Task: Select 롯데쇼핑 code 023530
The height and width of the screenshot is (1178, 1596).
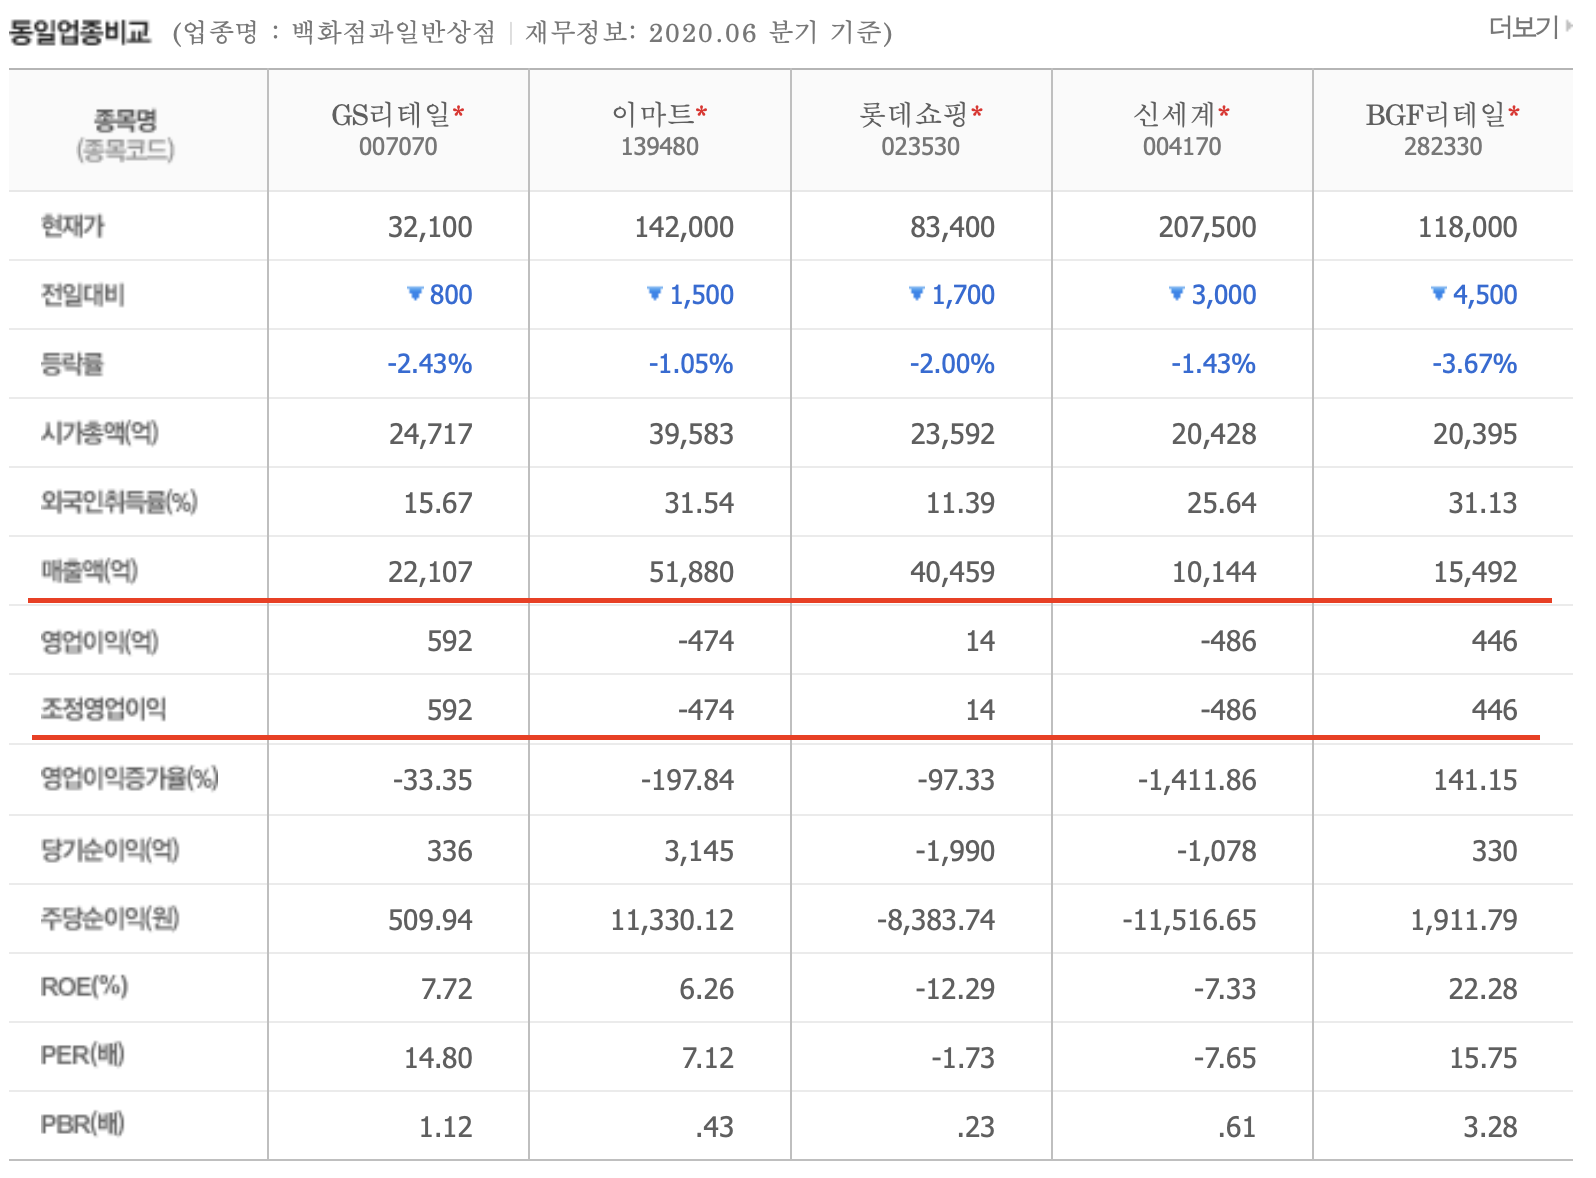Action: tap(920, 147)
